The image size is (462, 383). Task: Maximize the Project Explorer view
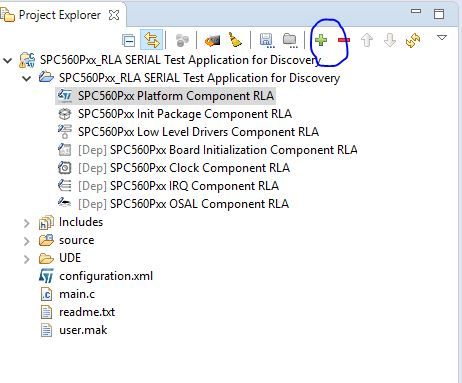coord(439,14)
